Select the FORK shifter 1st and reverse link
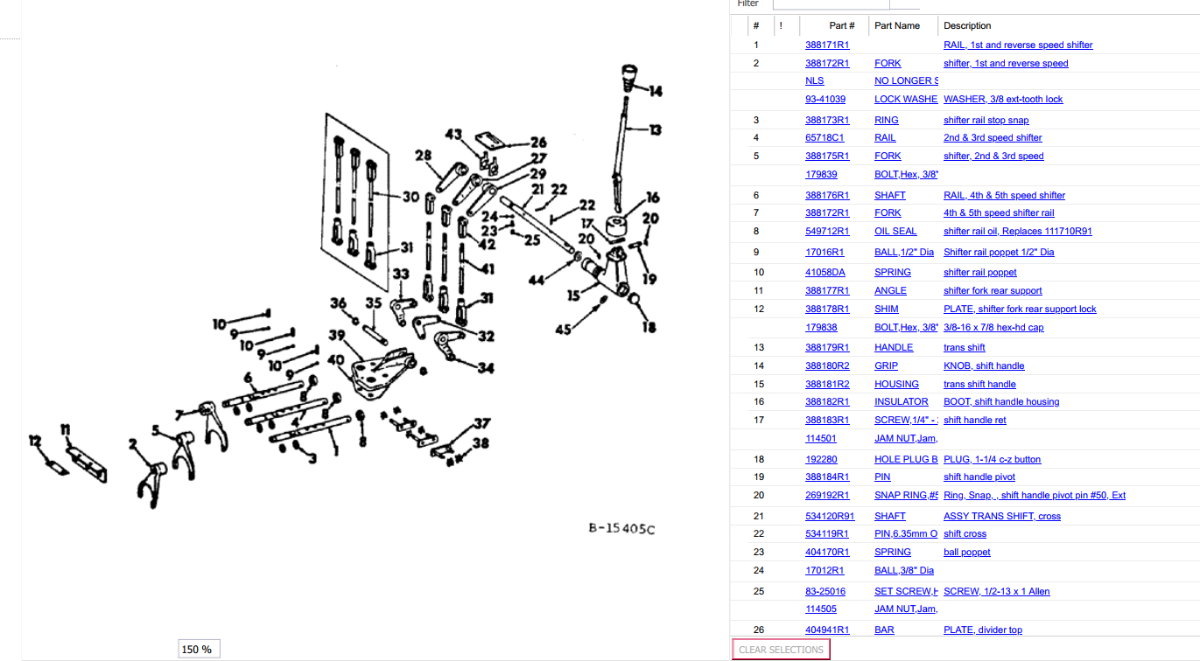1200x661 pixels. click(x=888, y=62)
